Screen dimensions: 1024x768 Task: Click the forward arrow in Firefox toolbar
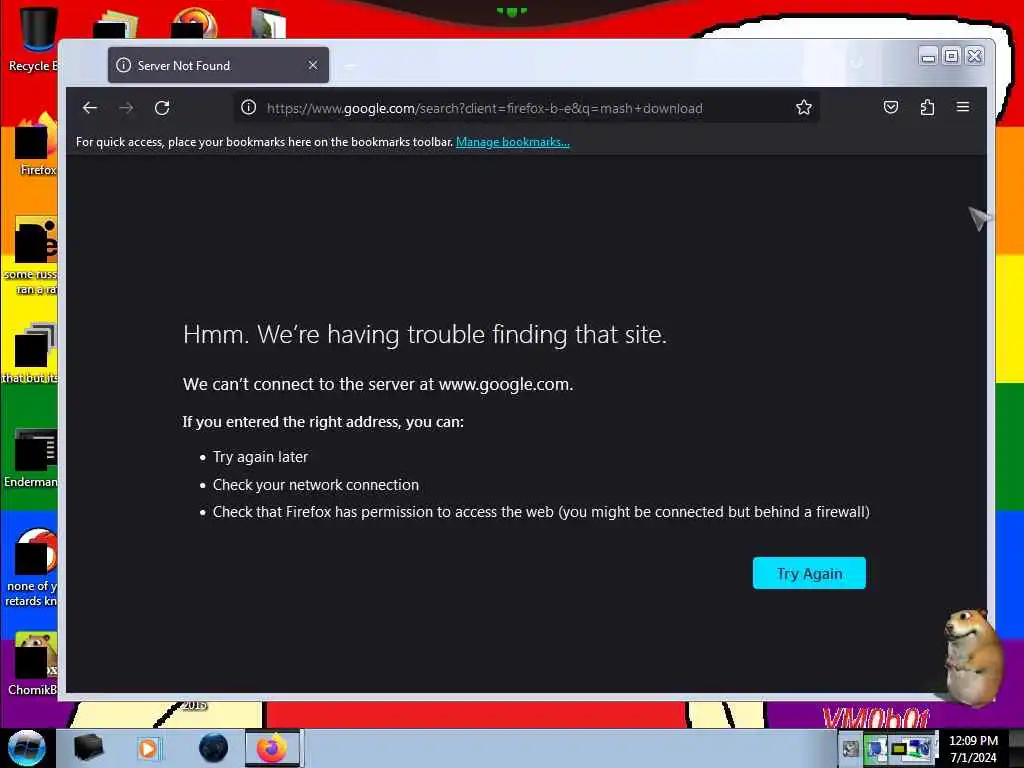pyautogui.click(x=127, y=108)
